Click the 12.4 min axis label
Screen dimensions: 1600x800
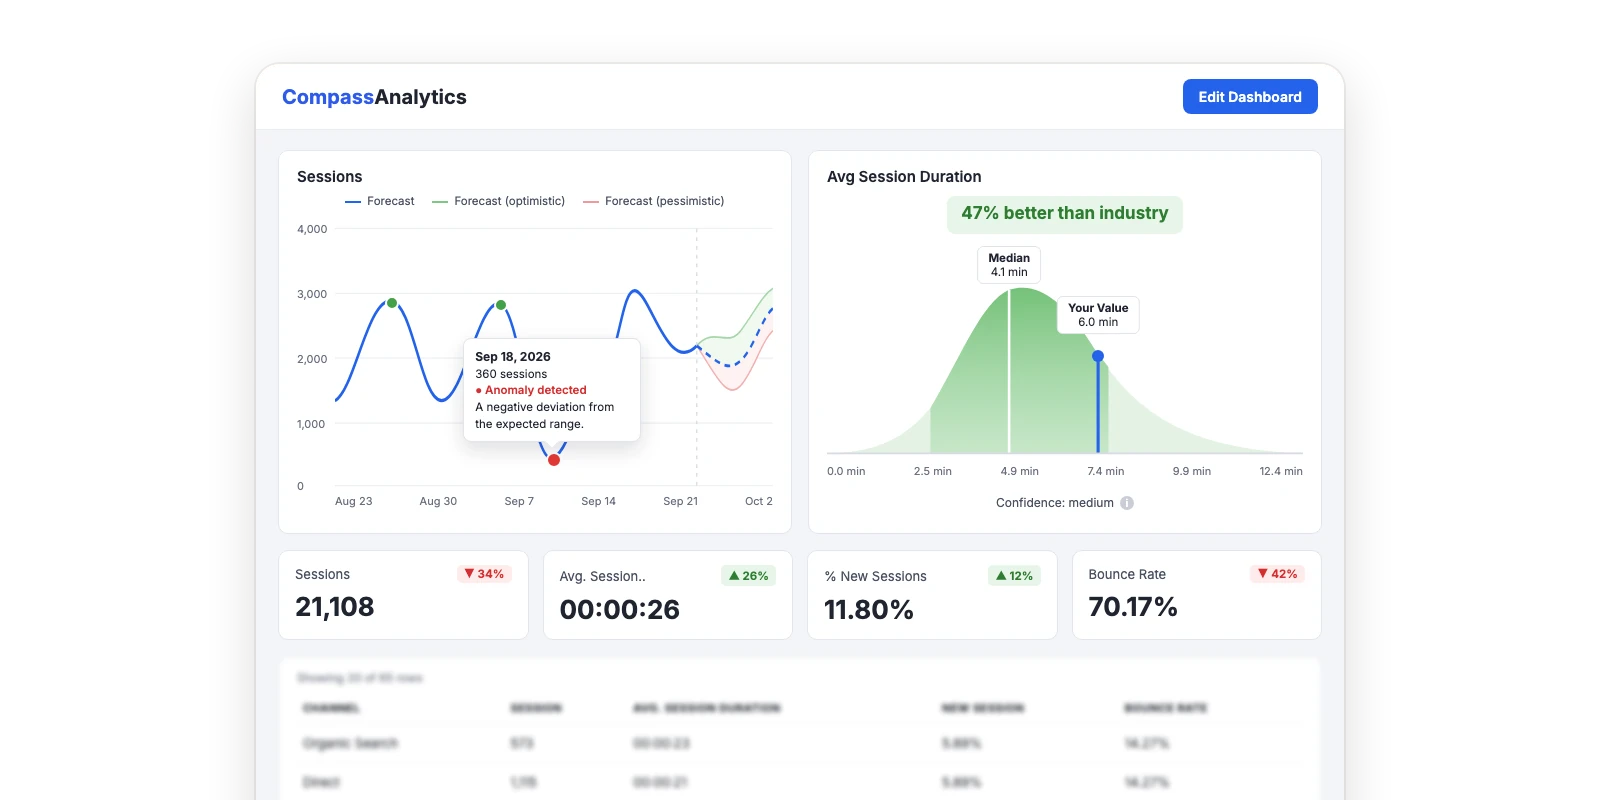coord(1281,471)
